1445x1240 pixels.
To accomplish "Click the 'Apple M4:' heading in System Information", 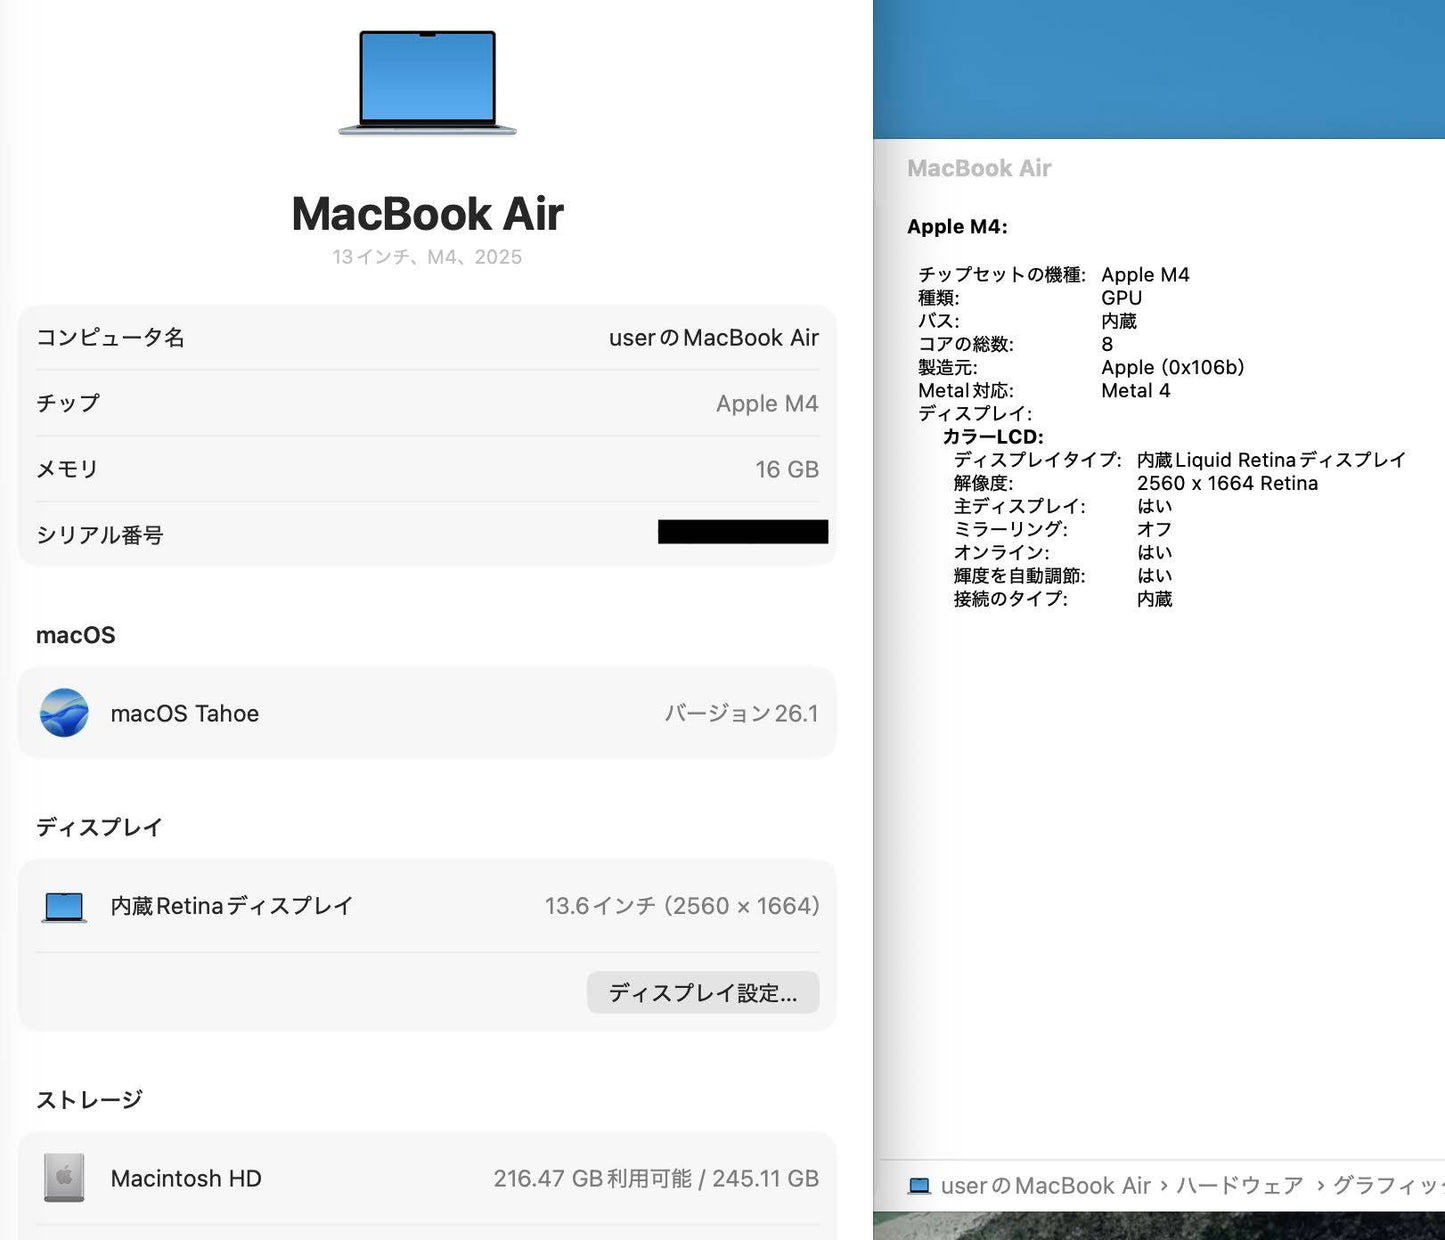I will [957, 227].
